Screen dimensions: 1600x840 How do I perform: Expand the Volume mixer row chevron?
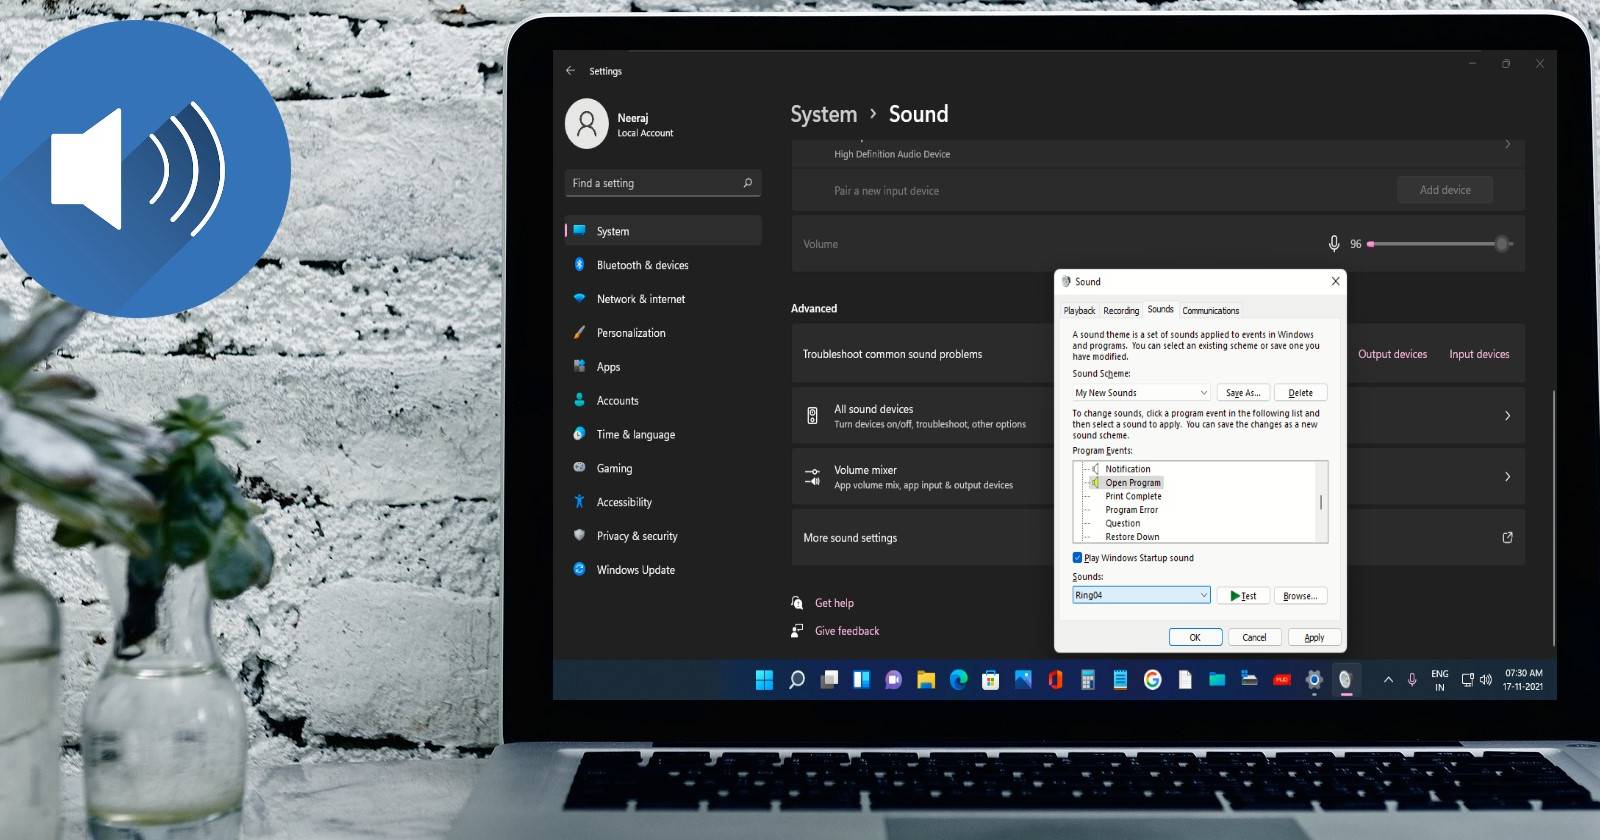pyautogui.click(x=1507, y=477)
